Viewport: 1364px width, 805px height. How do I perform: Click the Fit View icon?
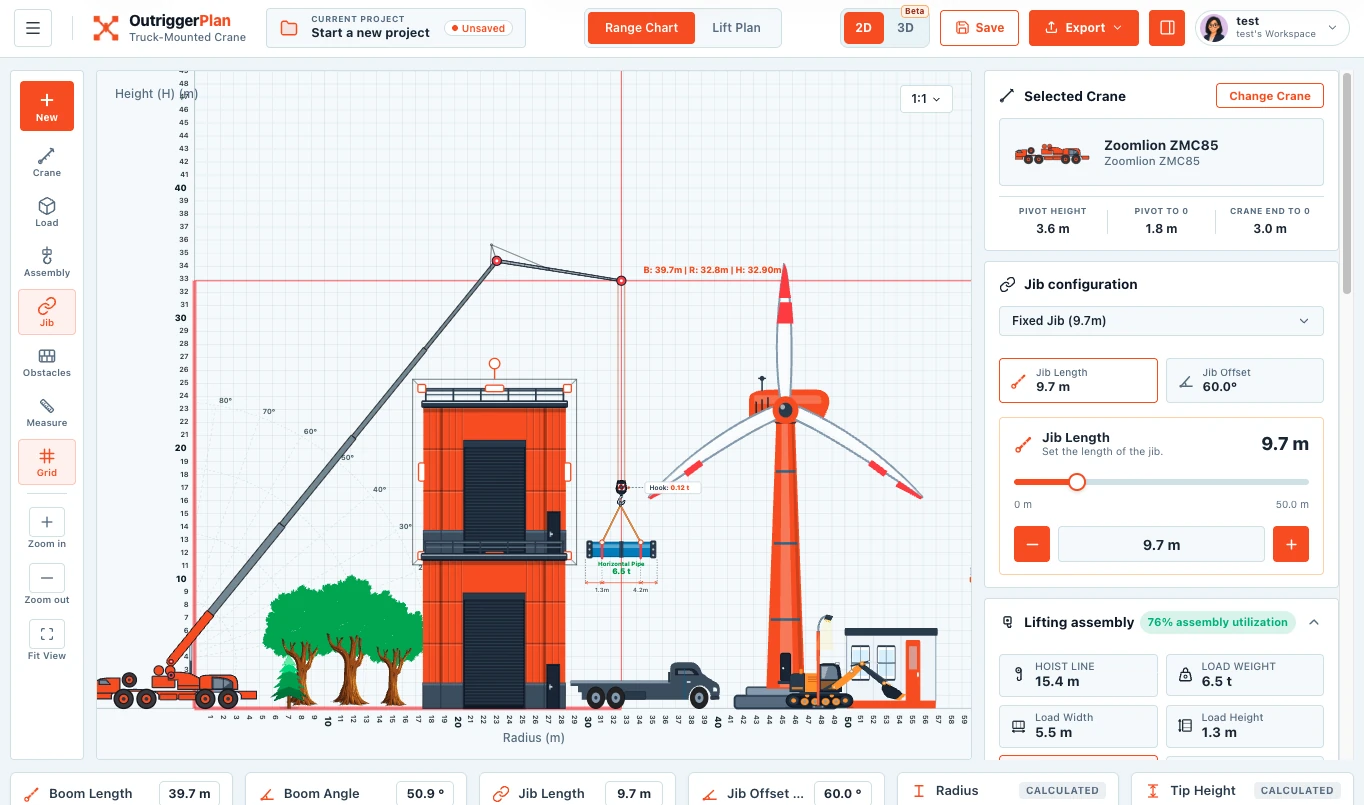coord(47,634)
